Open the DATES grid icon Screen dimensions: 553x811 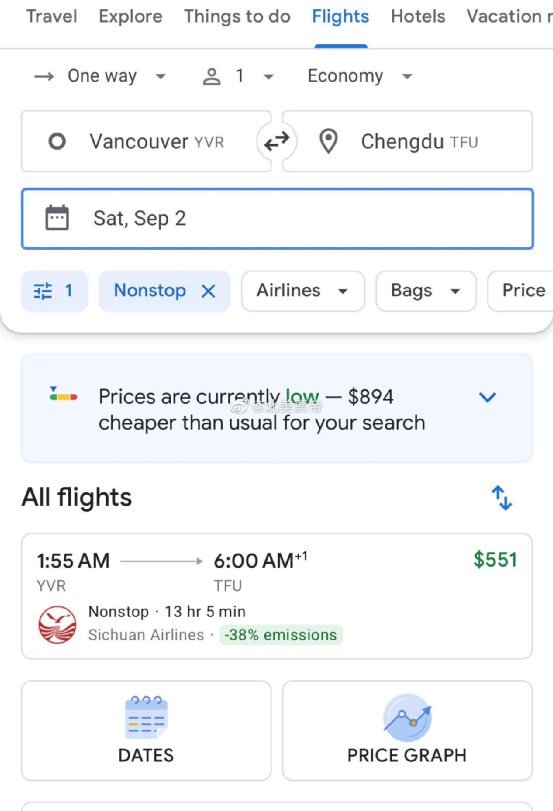point(146,717)
